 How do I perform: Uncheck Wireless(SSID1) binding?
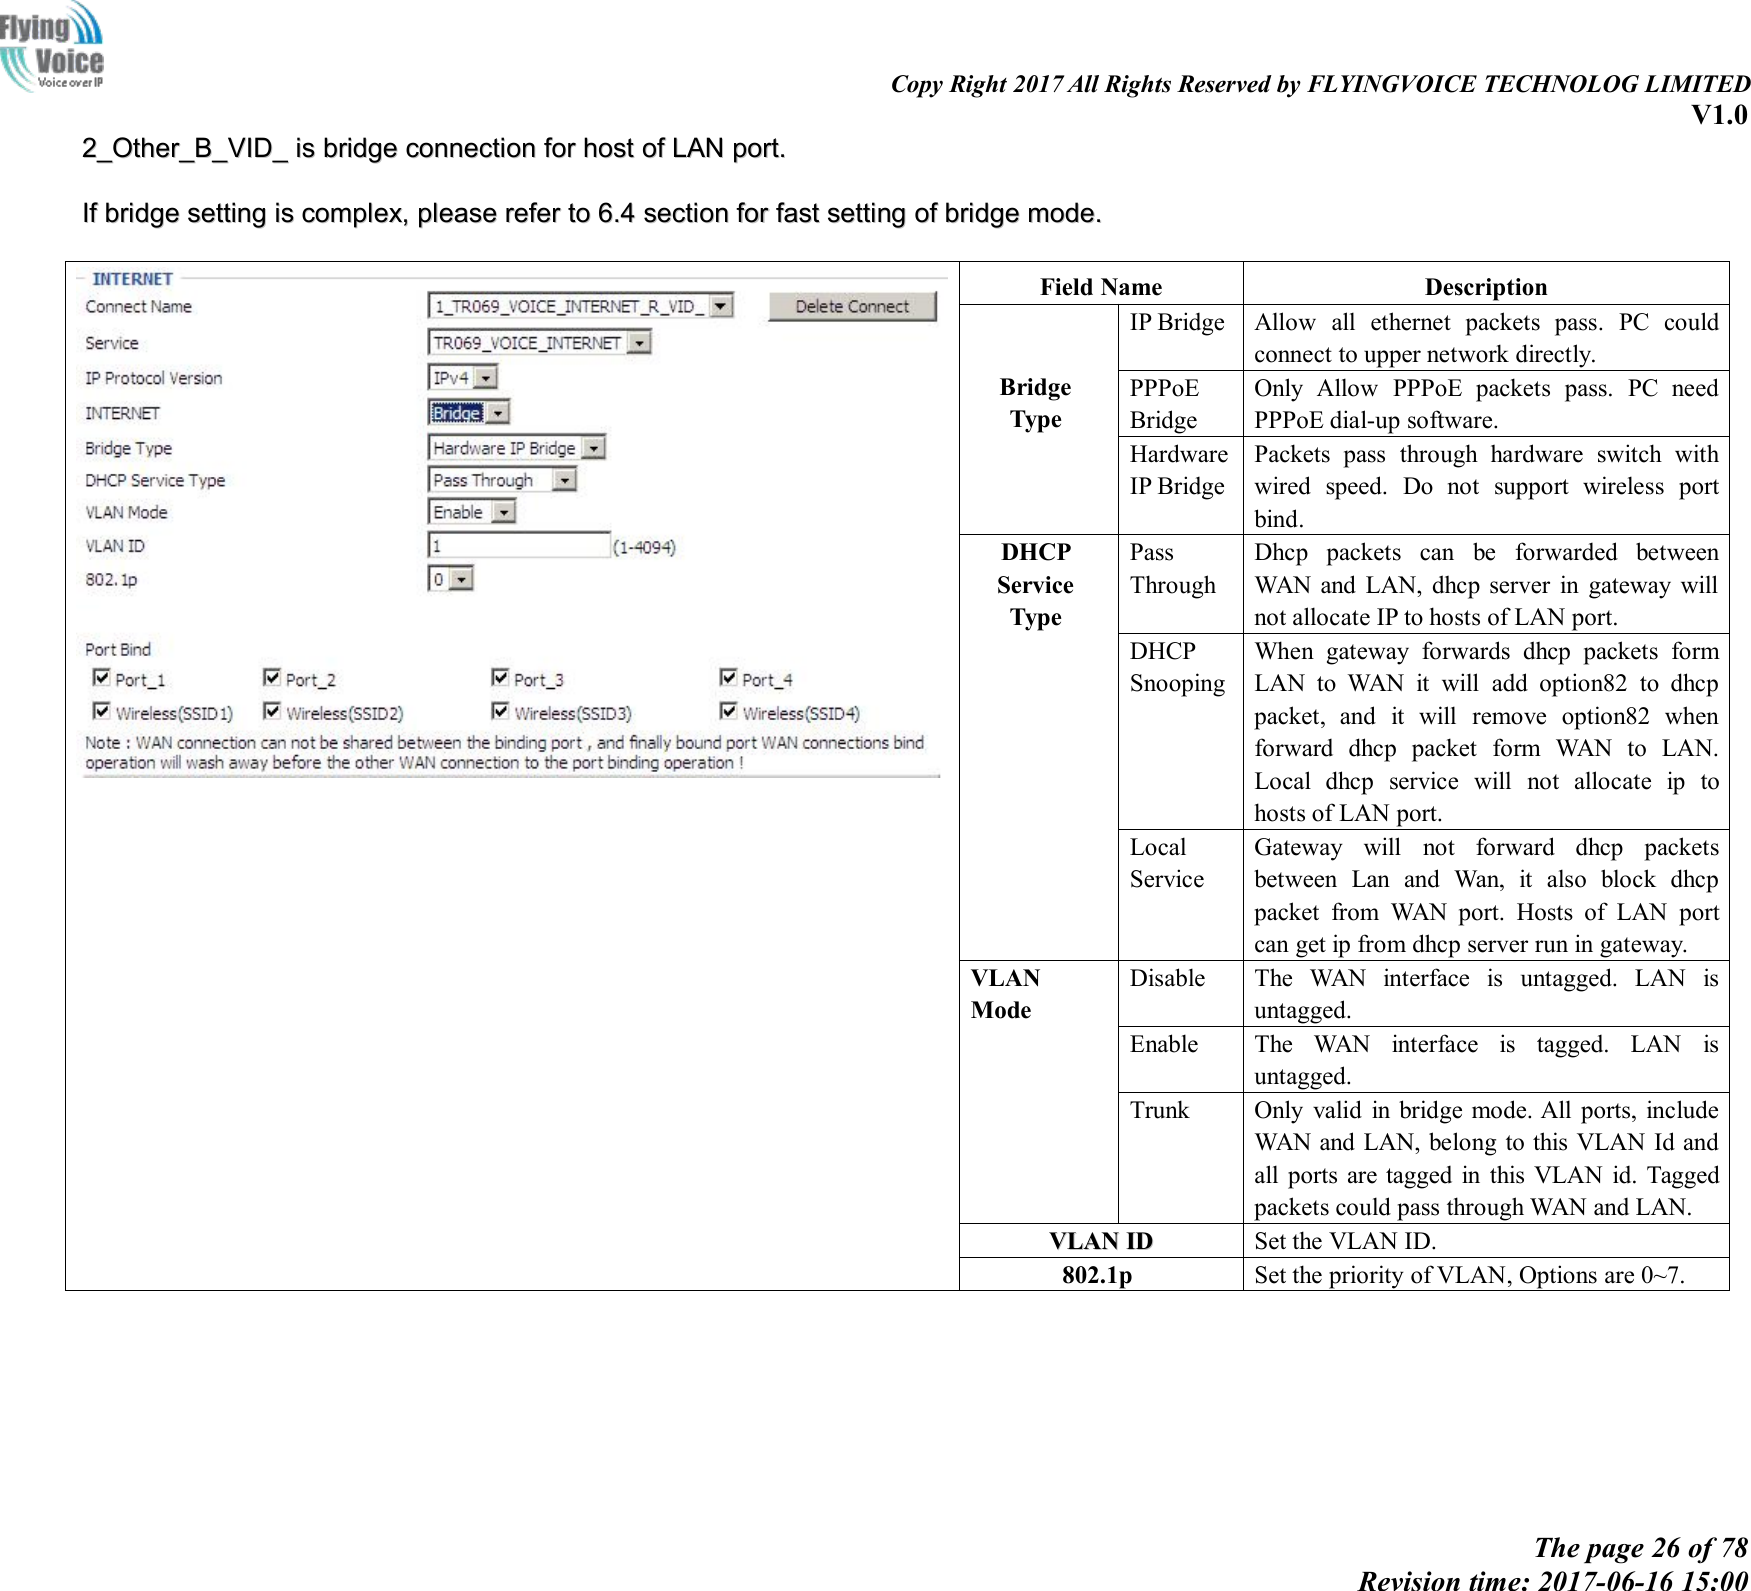point(102,712)
